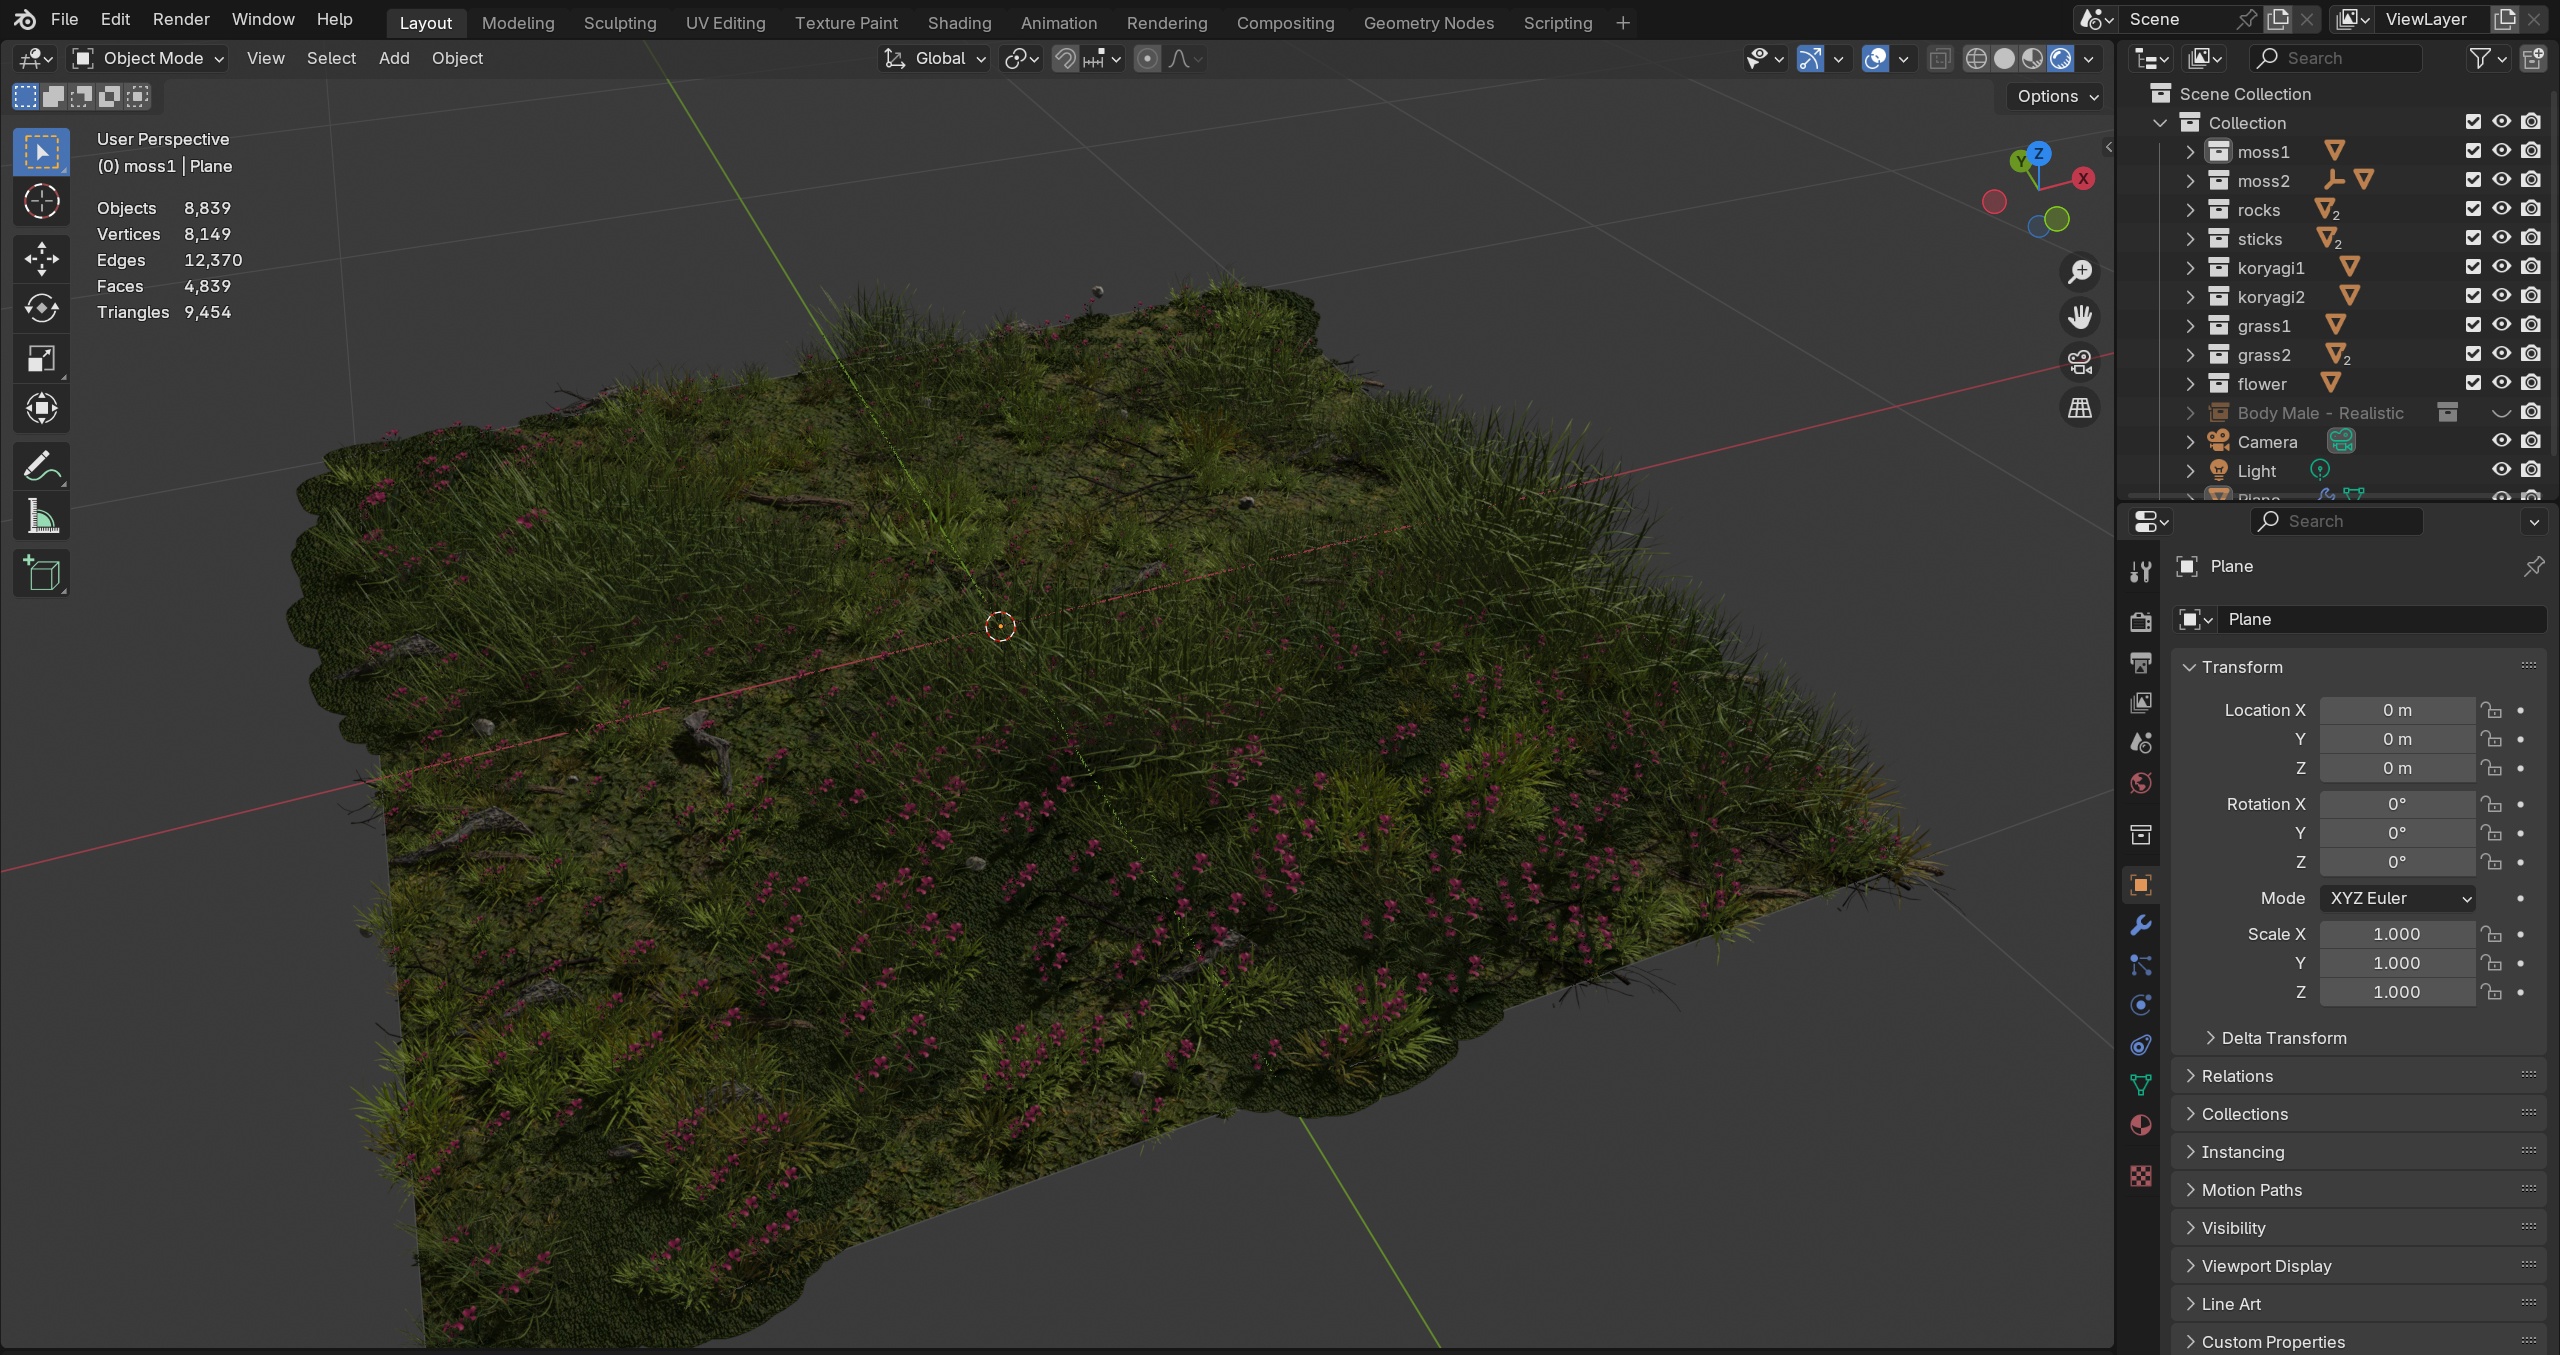Expand sticks collection in outliner

[2190, 239]
